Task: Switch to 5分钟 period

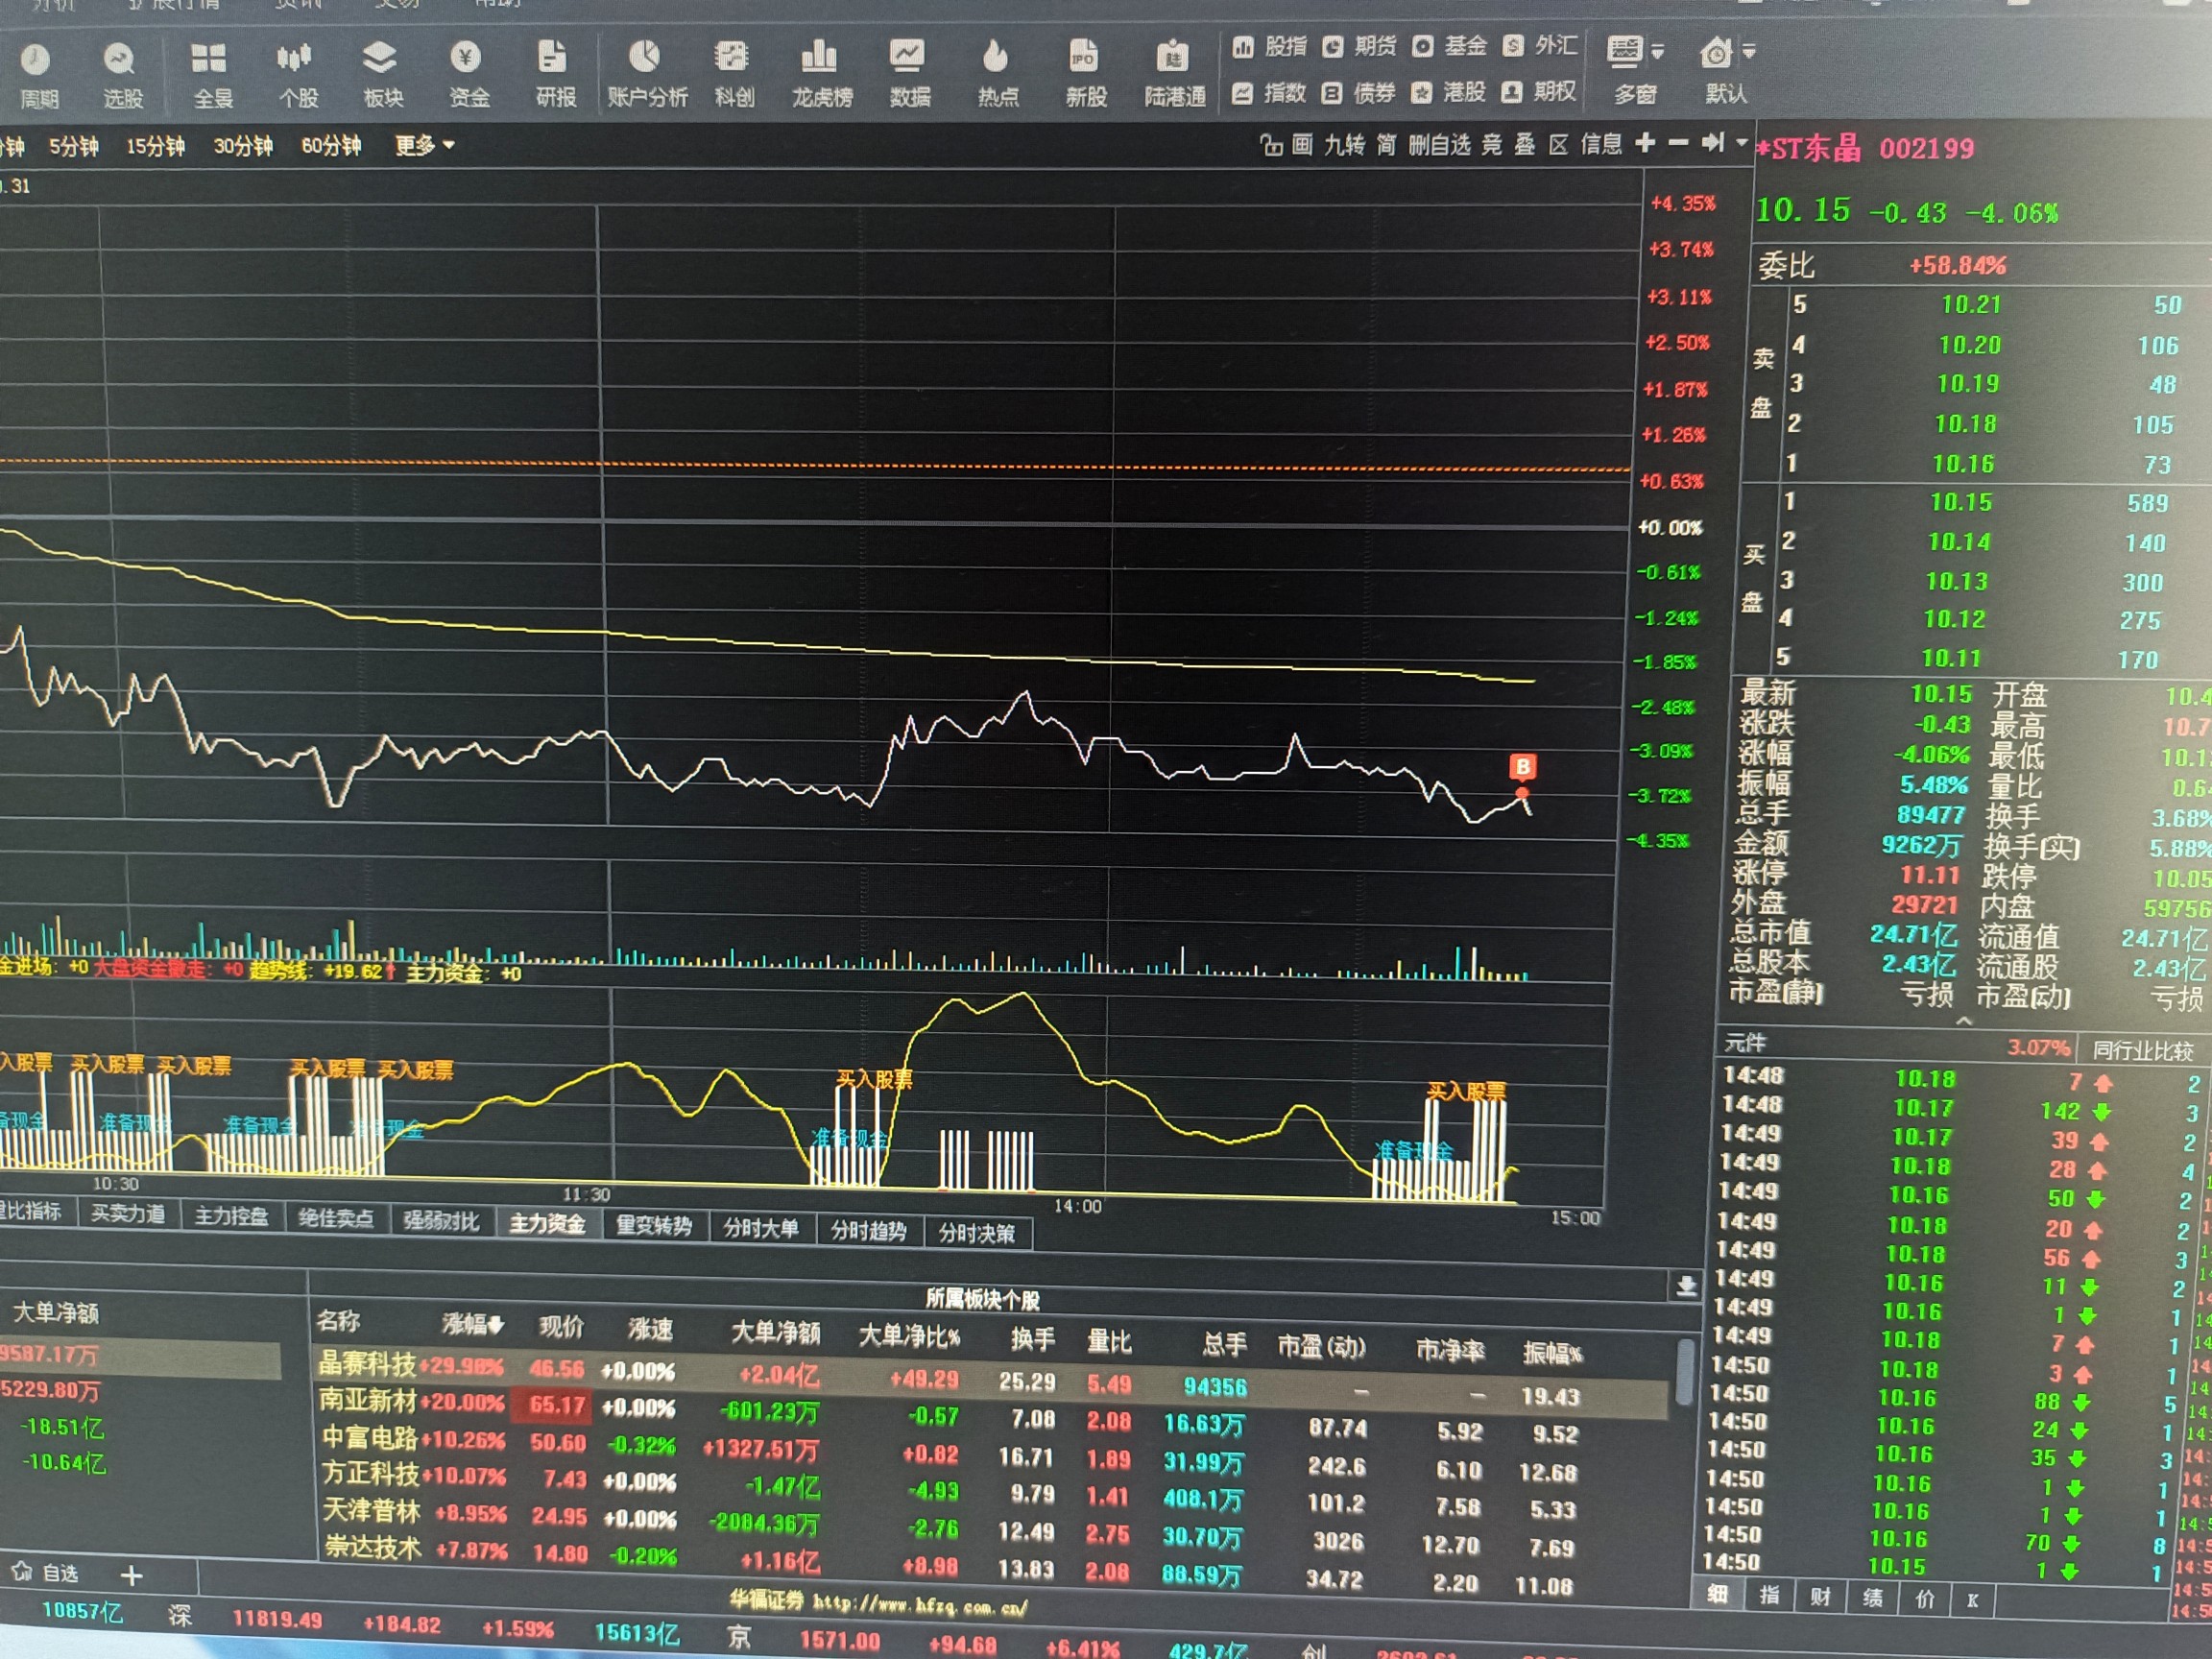Action: 74,147
